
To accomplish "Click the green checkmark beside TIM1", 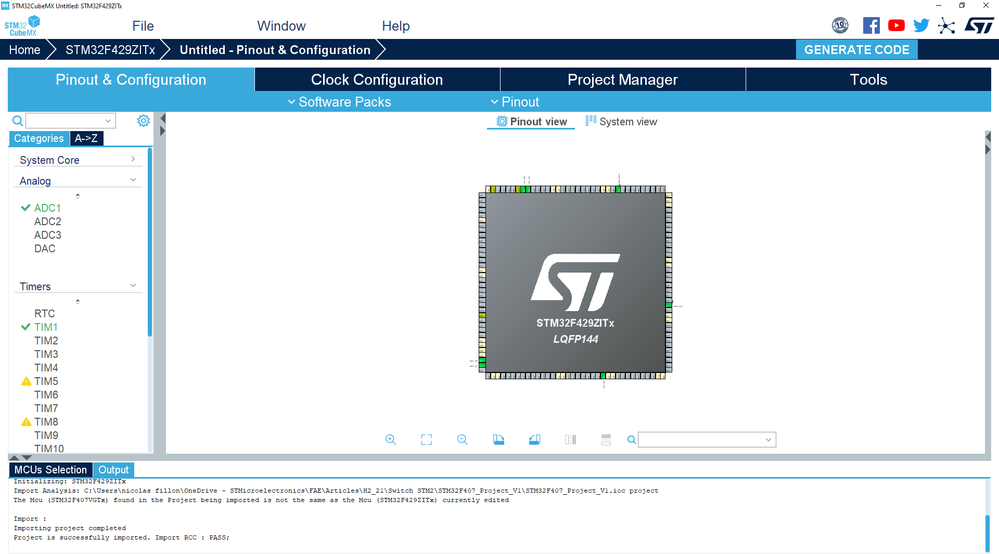I will pos(25,327).
